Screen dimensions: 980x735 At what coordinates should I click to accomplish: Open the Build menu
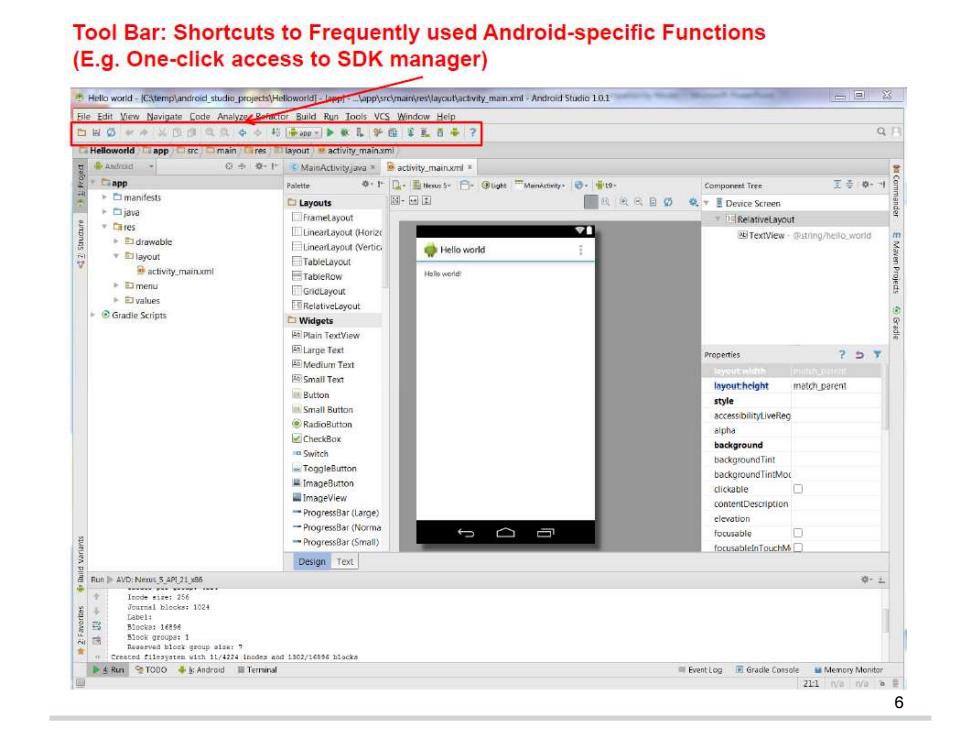coord(306,116)
